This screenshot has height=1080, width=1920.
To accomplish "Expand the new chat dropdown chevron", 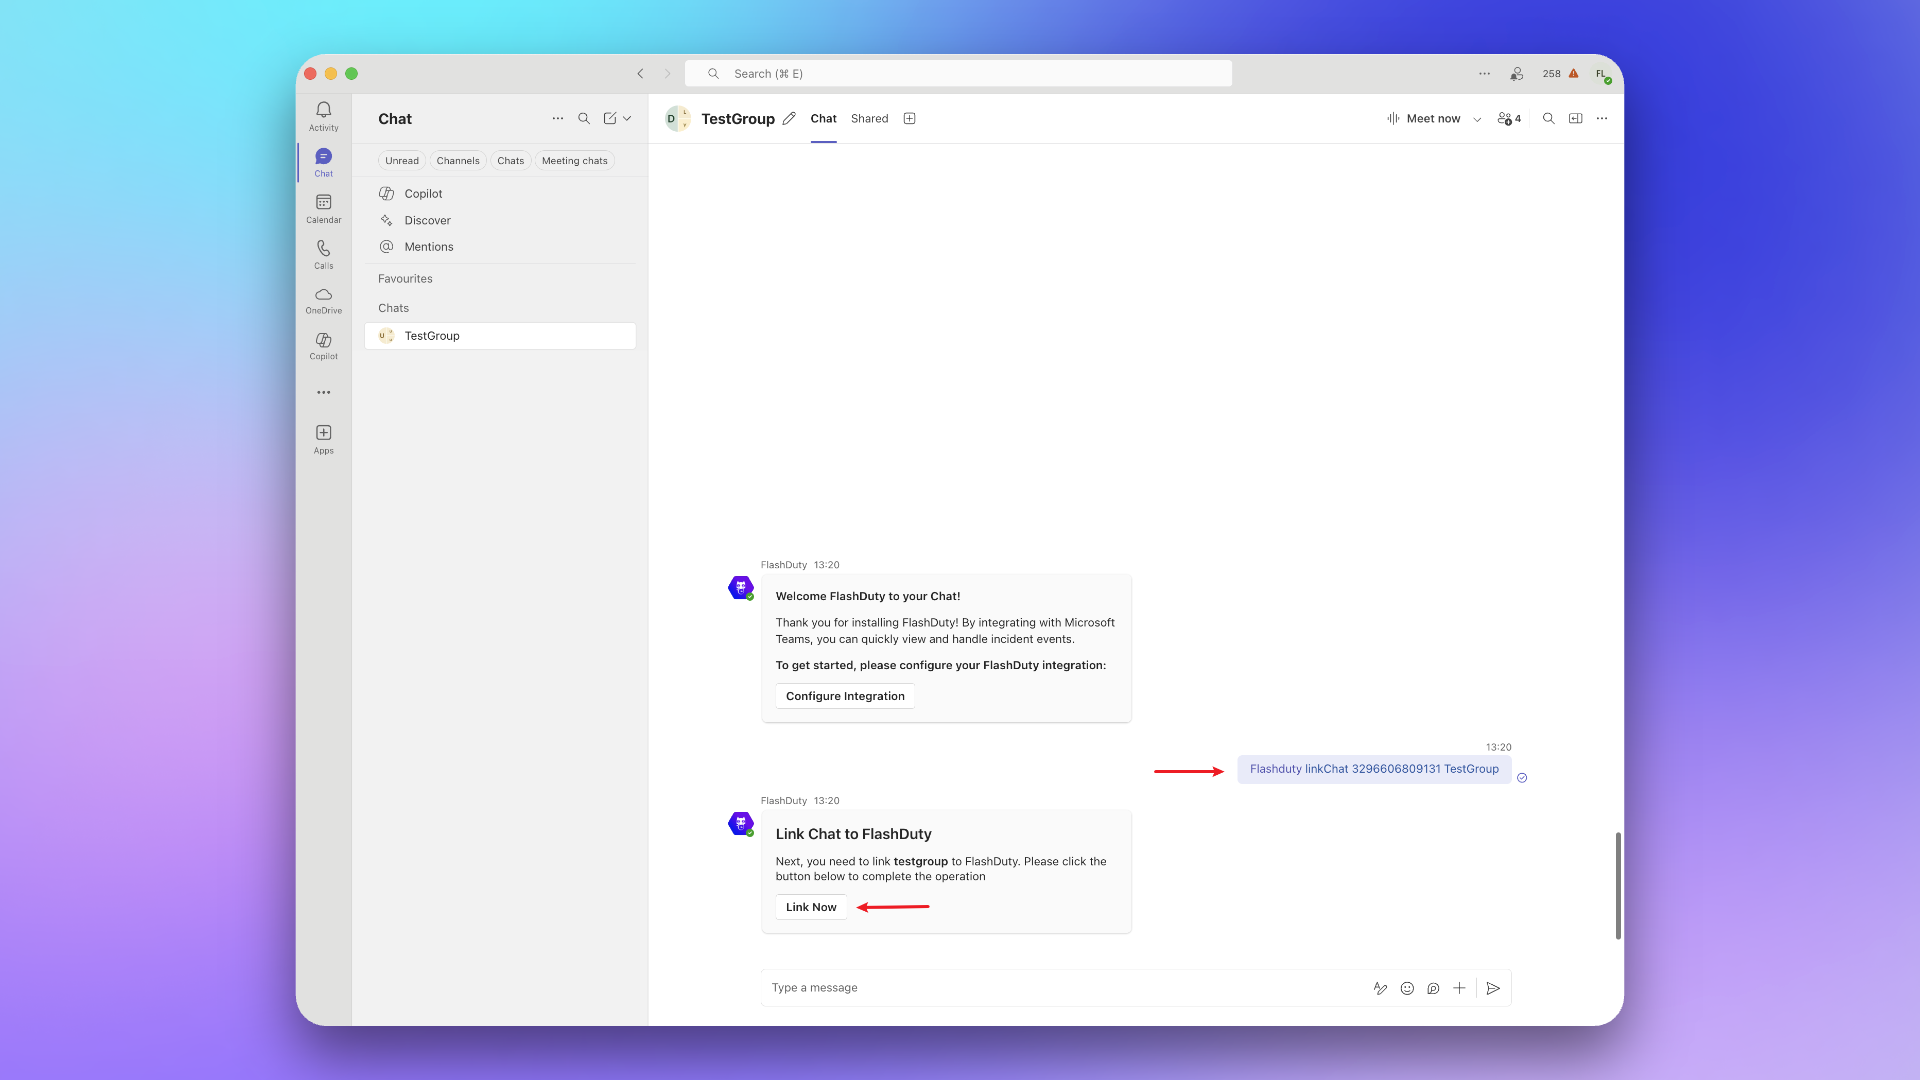I will [x=628, y=118].
